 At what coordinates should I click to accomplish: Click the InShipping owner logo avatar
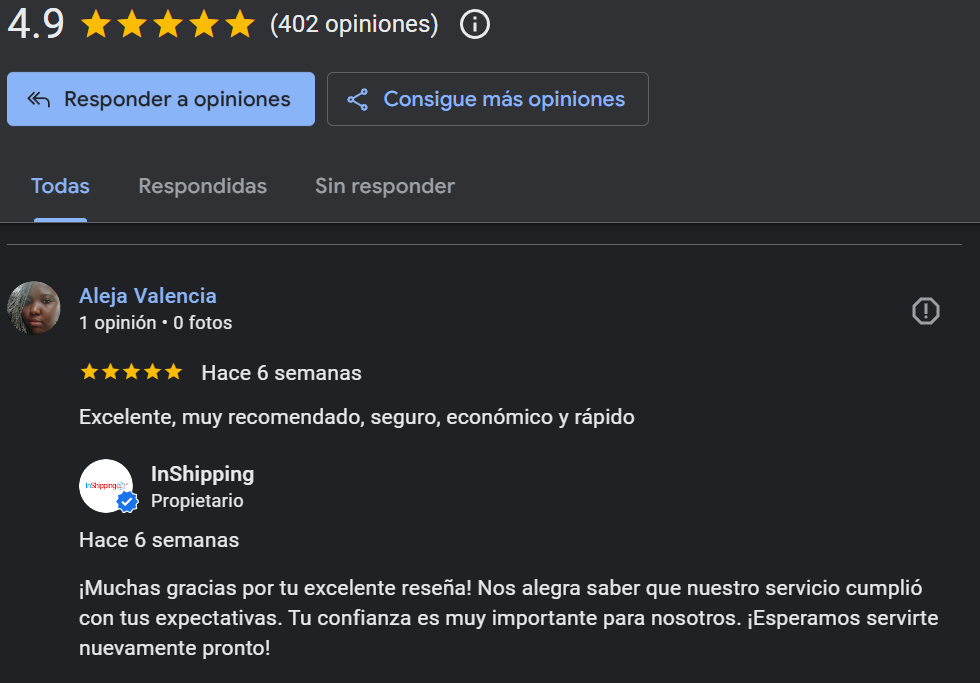tap(106, 486)
